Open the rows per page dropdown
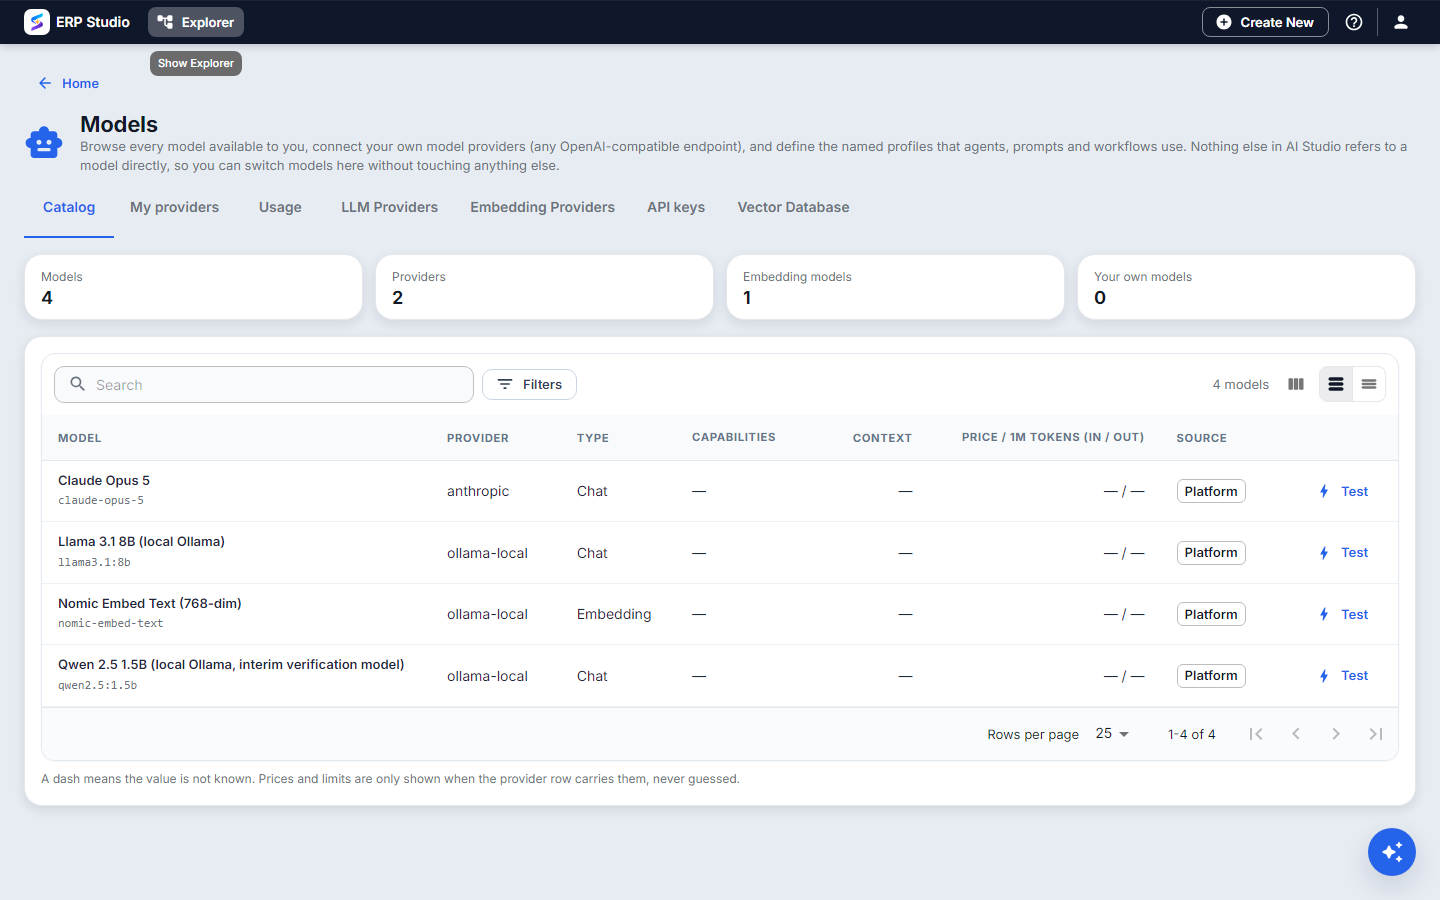 pyautogui.click(x=1112, y=734)
